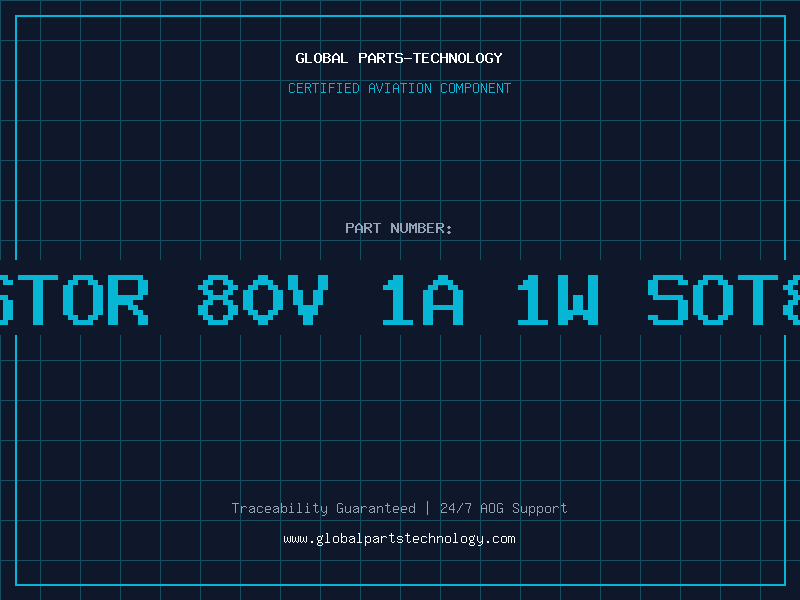Click the 1W text in part number
Image resolution: width=800 pixels, height=600 pixels.
click(557, 299)
